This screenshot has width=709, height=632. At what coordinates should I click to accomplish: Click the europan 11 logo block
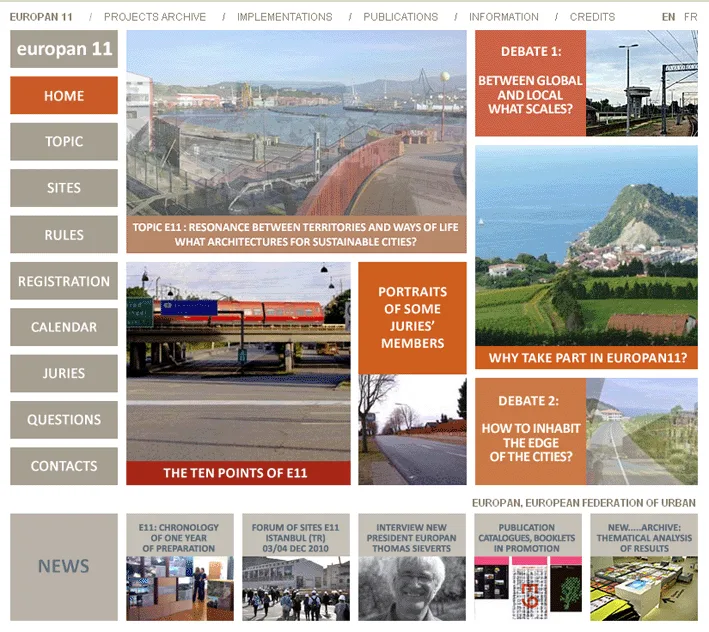[64, 49]
